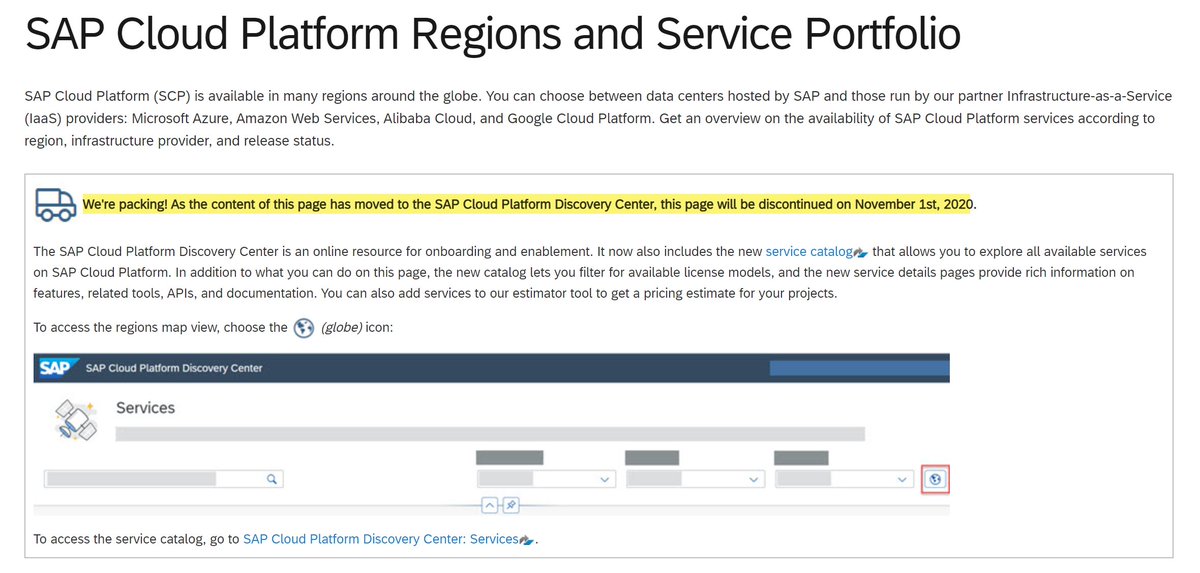Open the leftmost filter dropdown in Services screenshot
This screenshot has height=573, width=1200.
545,479
